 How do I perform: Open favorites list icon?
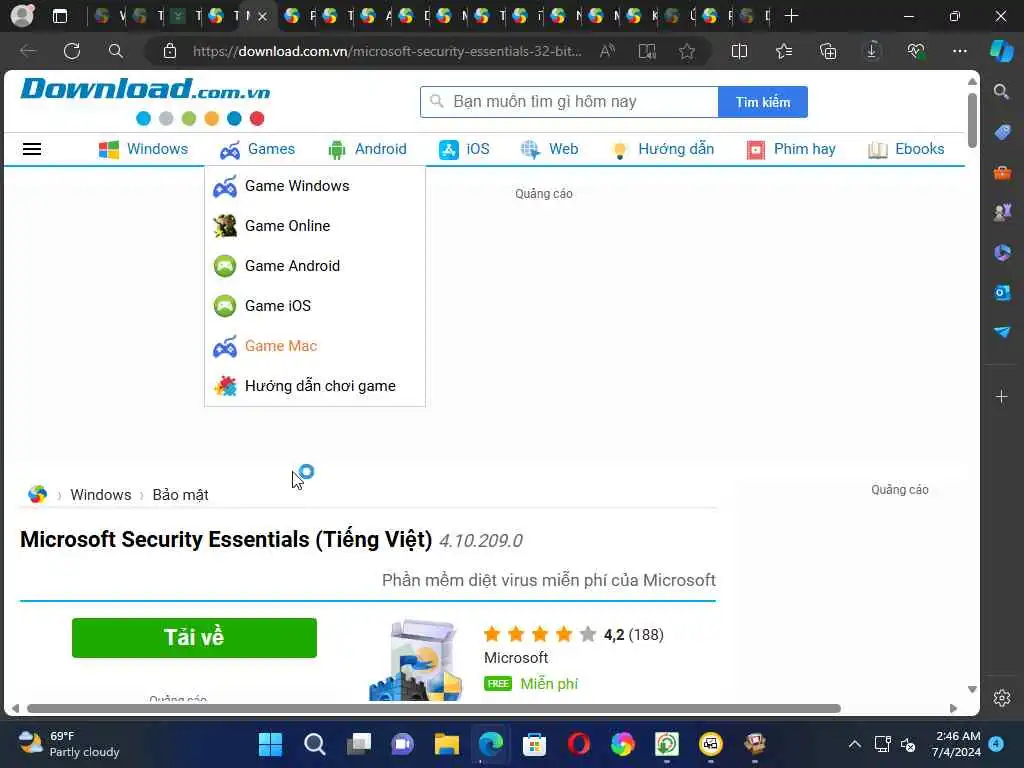click(784, 51)
